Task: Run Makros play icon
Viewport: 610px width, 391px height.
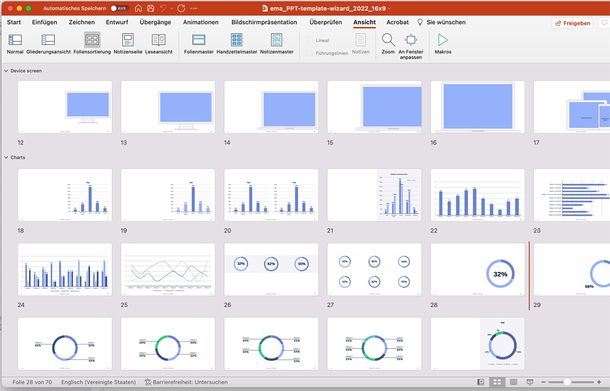Action: tap(443, 40)
